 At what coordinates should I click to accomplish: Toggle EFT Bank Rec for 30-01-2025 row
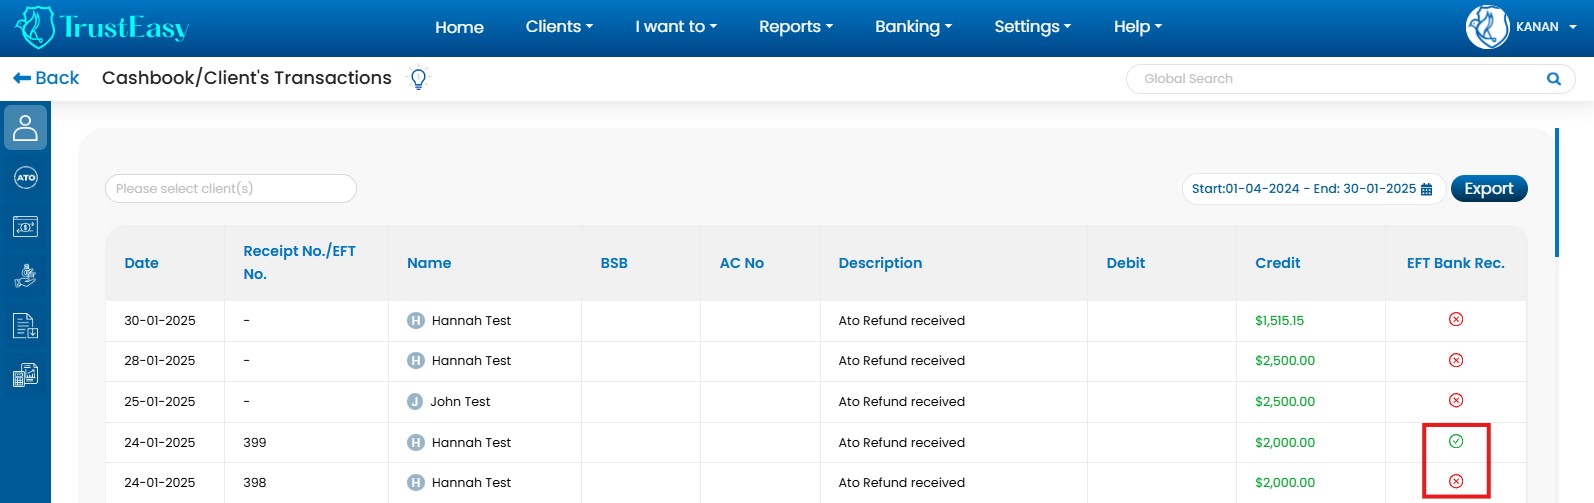pyautogui.click(x=1456, y=319)
